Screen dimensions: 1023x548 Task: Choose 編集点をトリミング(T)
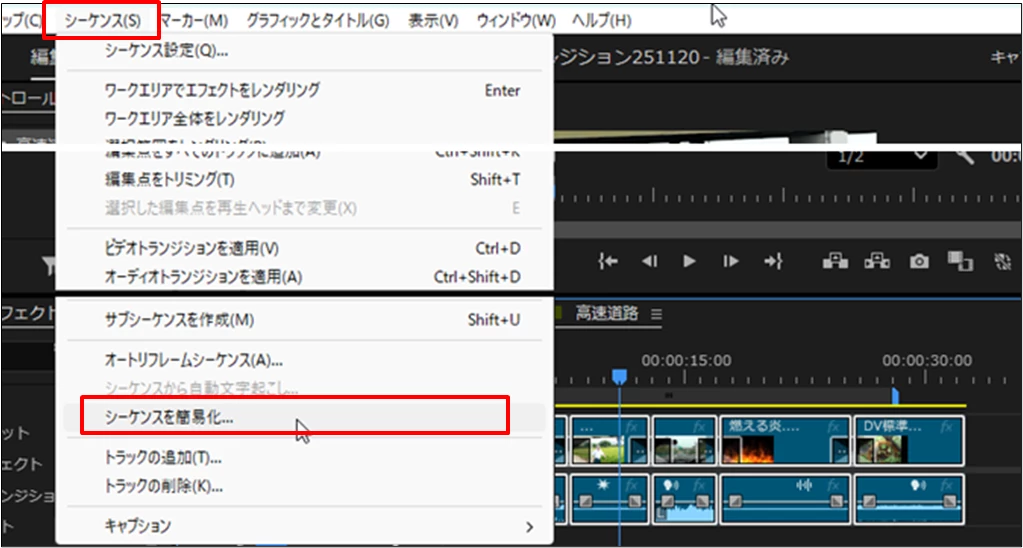(304, 179)
